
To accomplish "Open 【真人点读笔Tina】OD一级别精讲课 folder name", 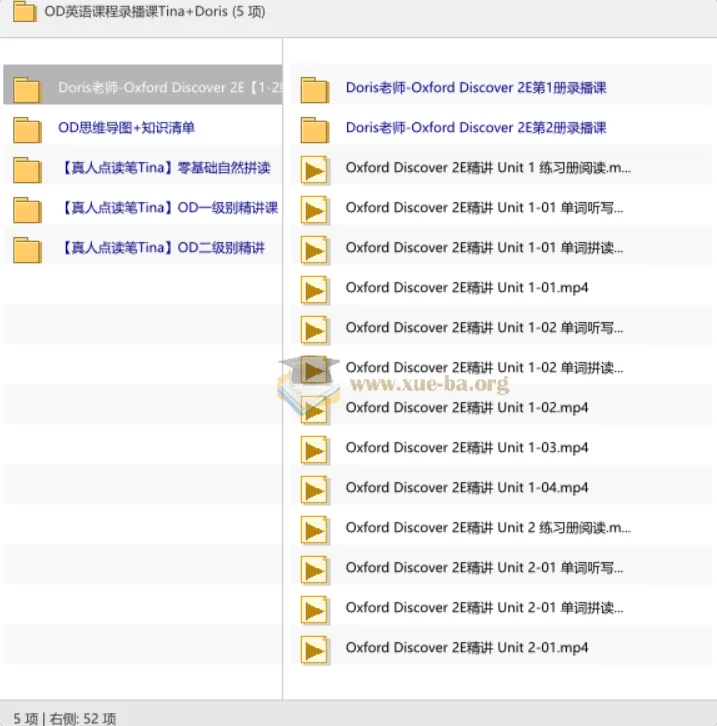I will pyautogui.click(x=169, y=207).
